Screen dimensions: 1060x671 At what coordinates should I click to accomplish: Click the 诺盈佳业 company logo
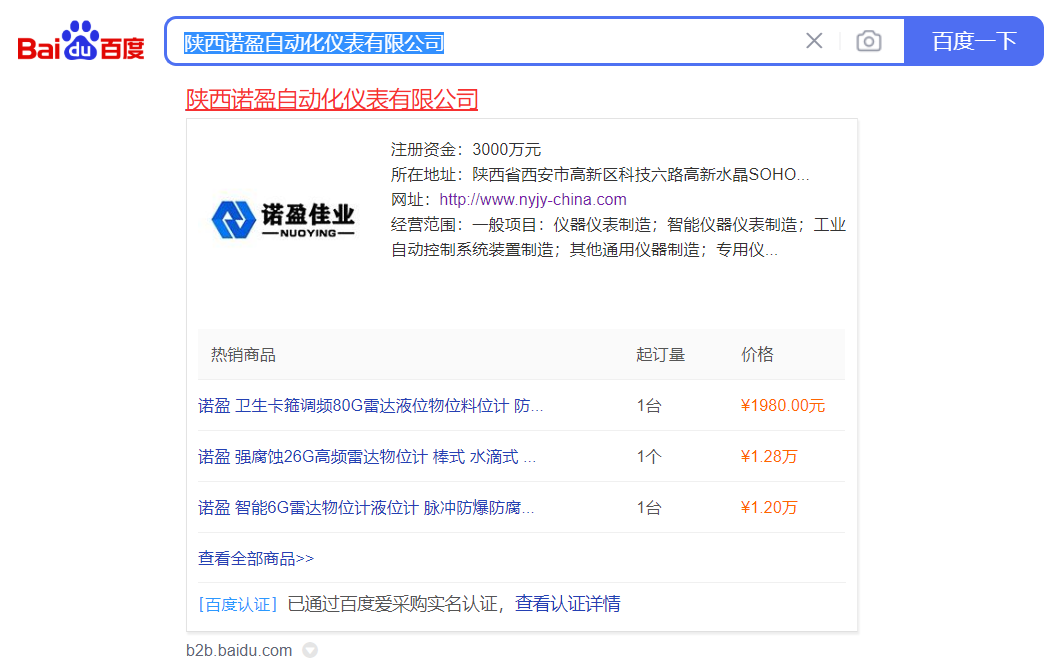[x=283, y=220]
